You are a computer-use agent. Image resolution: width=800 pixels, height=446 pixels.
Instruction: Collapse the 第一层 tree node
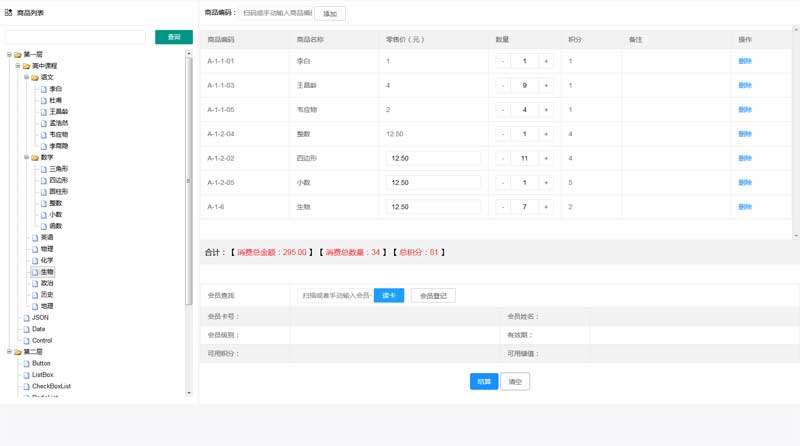click(x=9, y=54)
